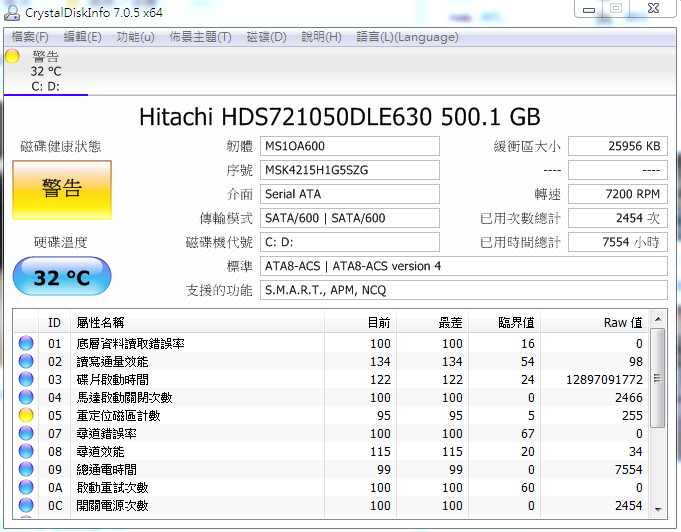Open the 語言(L)(Language) menu

tap(407, 37)
